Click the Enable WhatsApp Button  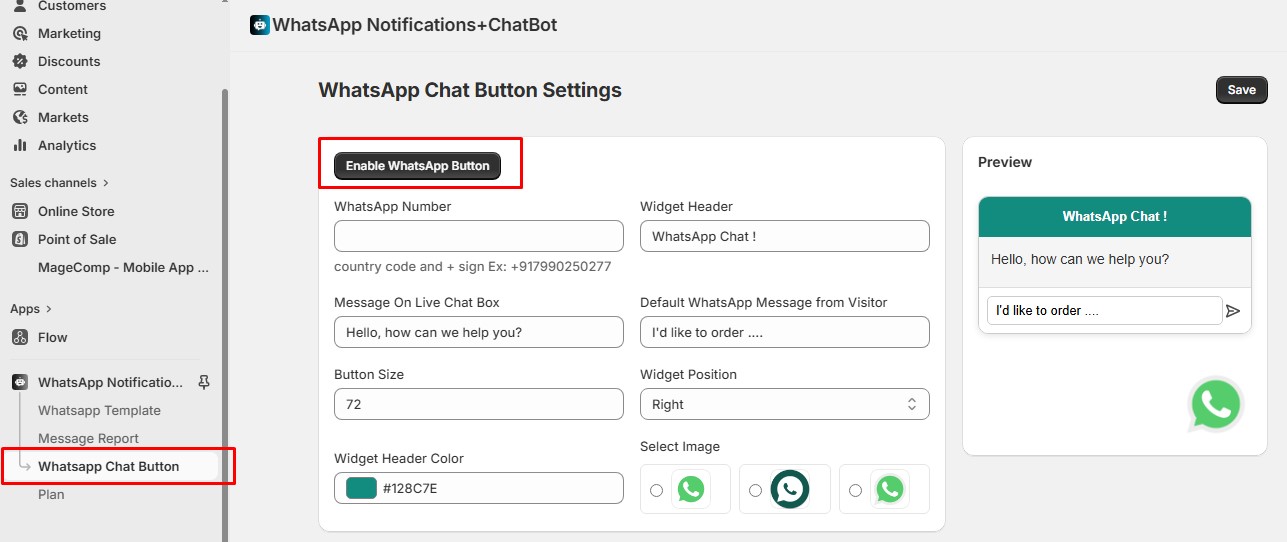[x=417, y=166]
